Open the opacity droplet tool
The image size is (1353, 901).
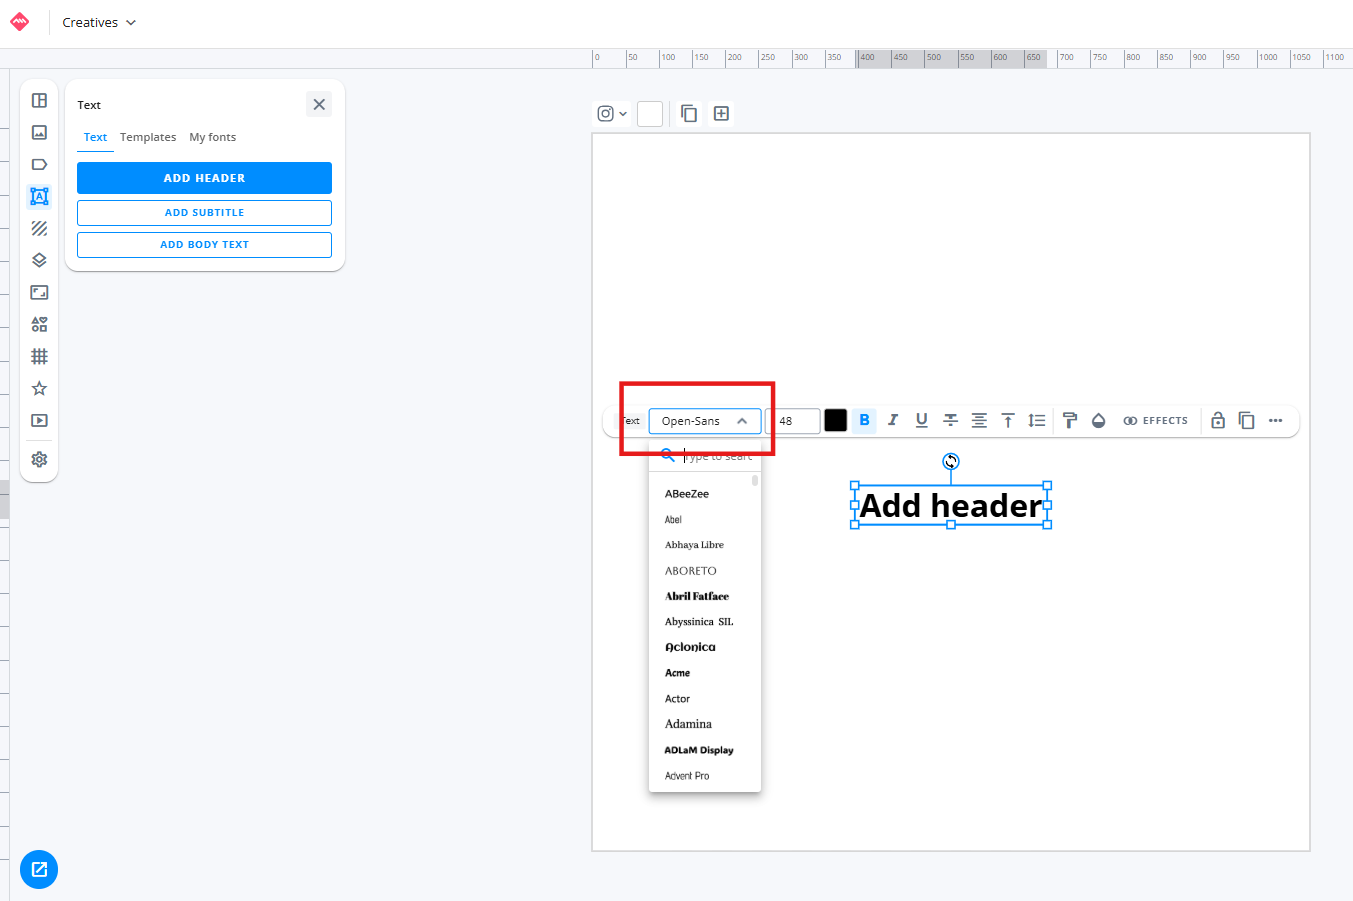pyautogui.click(x=1098, y=421)
